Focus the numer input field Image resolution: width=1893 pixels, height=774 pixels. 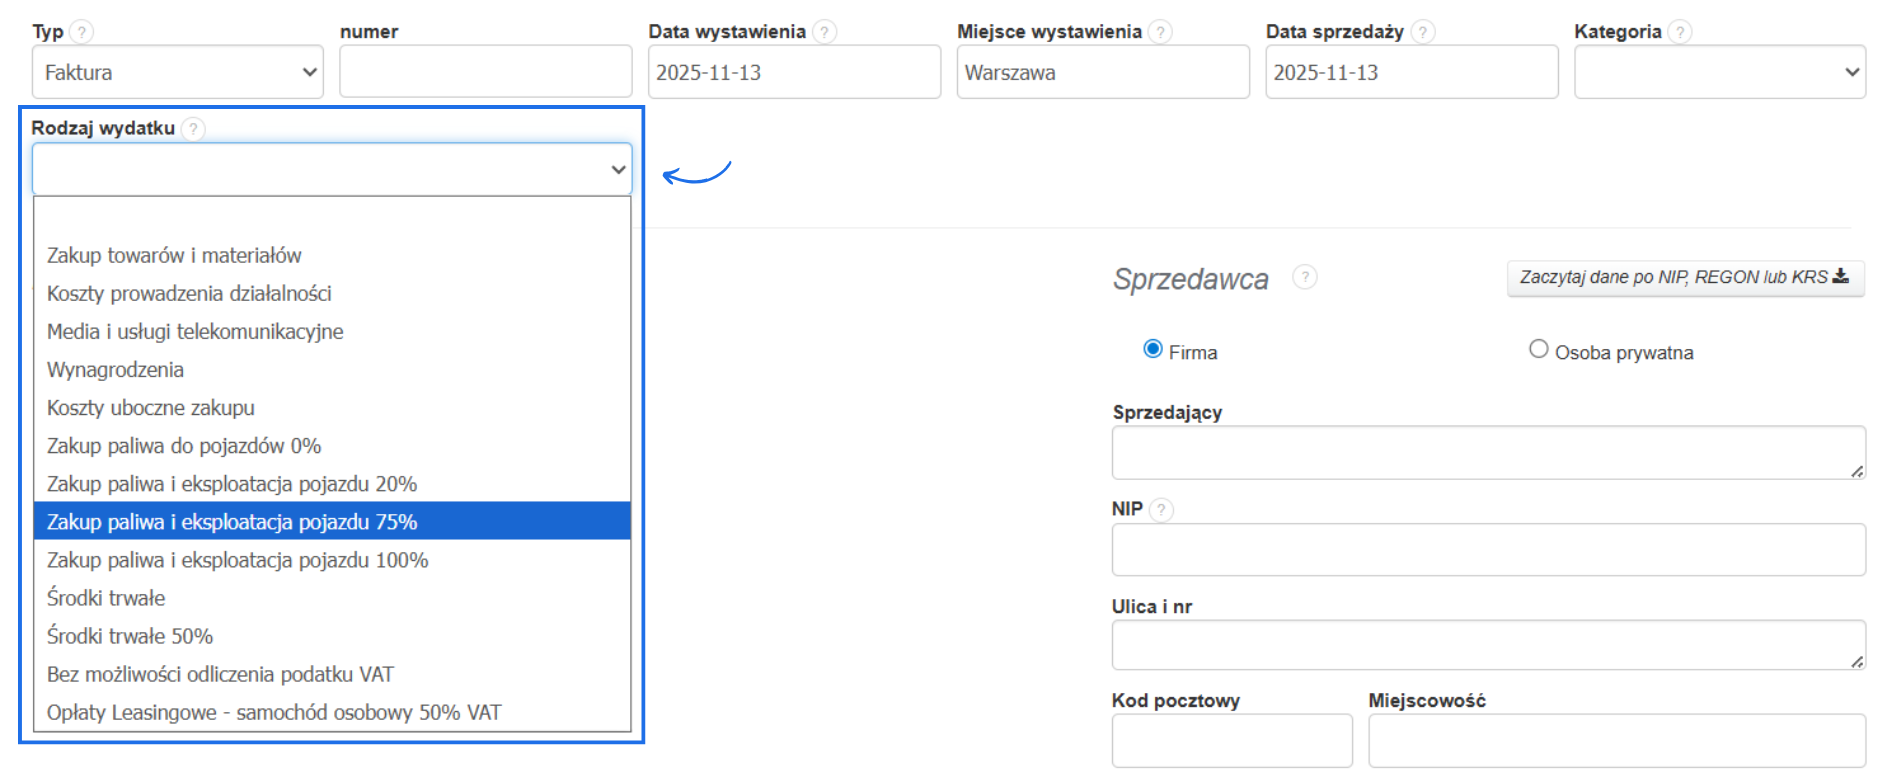coord(485,72)
